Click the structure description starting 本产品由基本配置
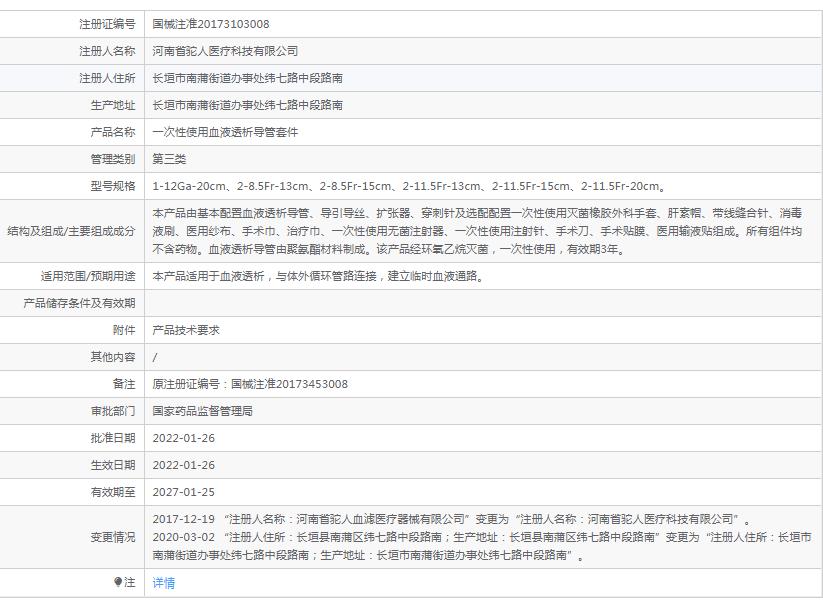The image size is (823, 602). (478, 231)
